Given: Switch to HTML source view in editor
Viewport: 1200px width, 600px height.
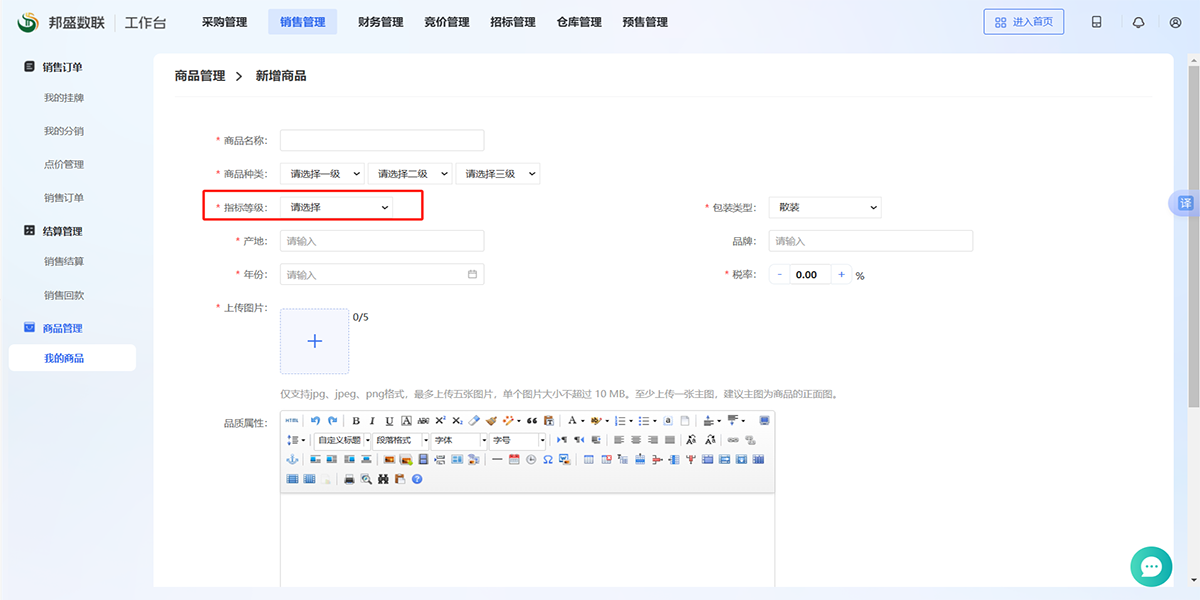Looking at the screenshot, I should click(x=292, y=420).
